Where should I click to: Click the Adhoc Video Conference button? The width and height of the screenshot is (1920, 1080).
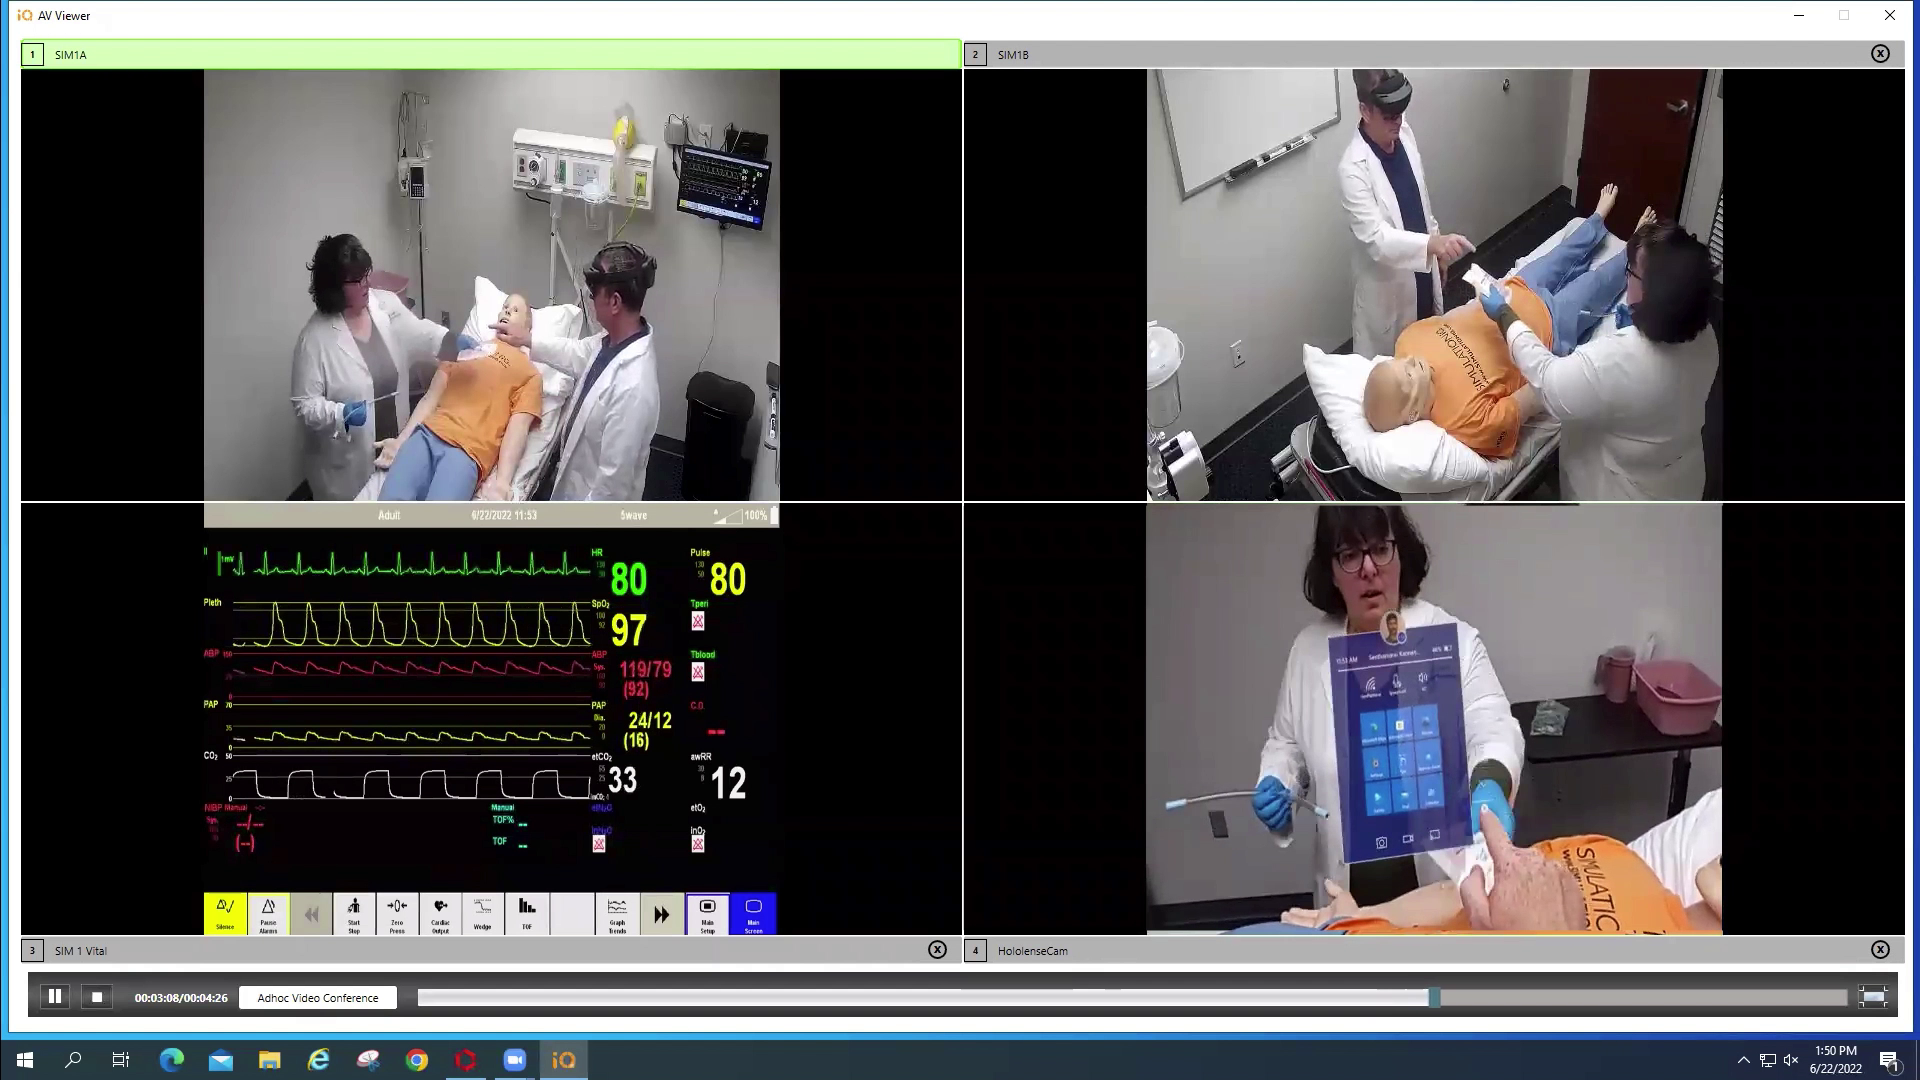318,998
